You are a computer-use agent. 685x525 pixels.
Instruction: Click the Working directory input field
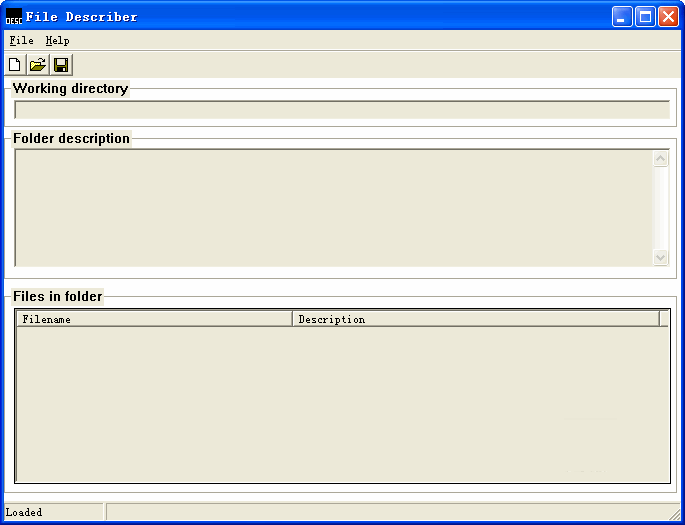pos(342,110)
